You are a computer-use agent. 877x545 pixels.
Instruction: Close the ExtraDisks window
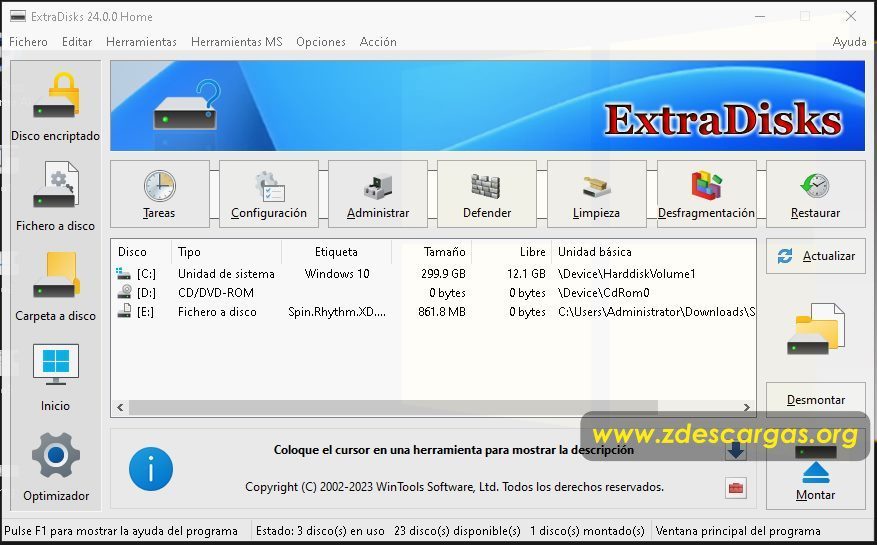pyautogui.click(x=850, y=16)
